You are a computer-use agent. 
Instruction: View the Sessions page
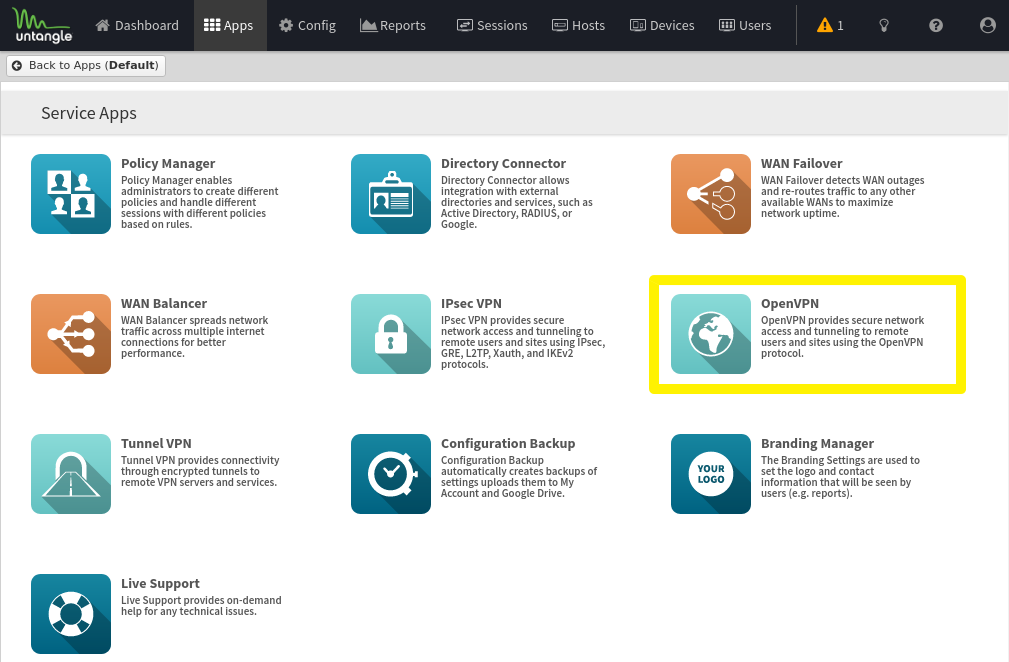tap(492, 25)
